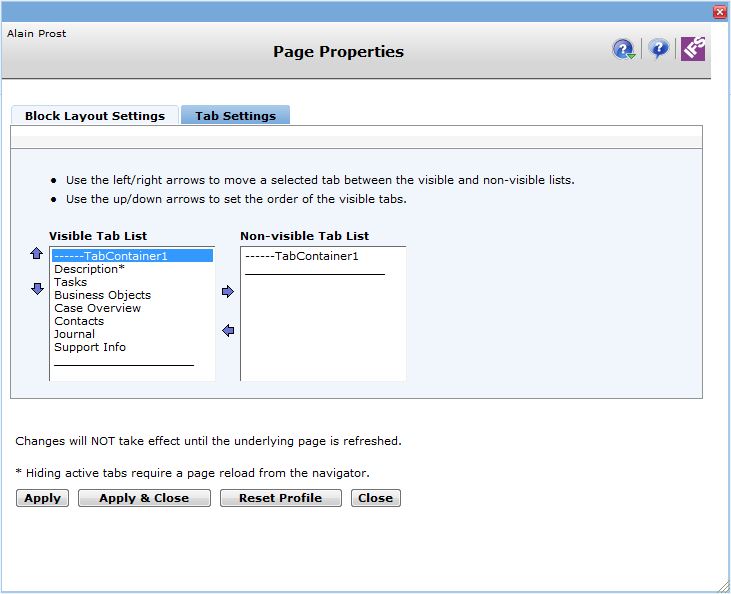Select the Tab Settings tab
This screenshot has width=731, height=594.
pos(235,116)
